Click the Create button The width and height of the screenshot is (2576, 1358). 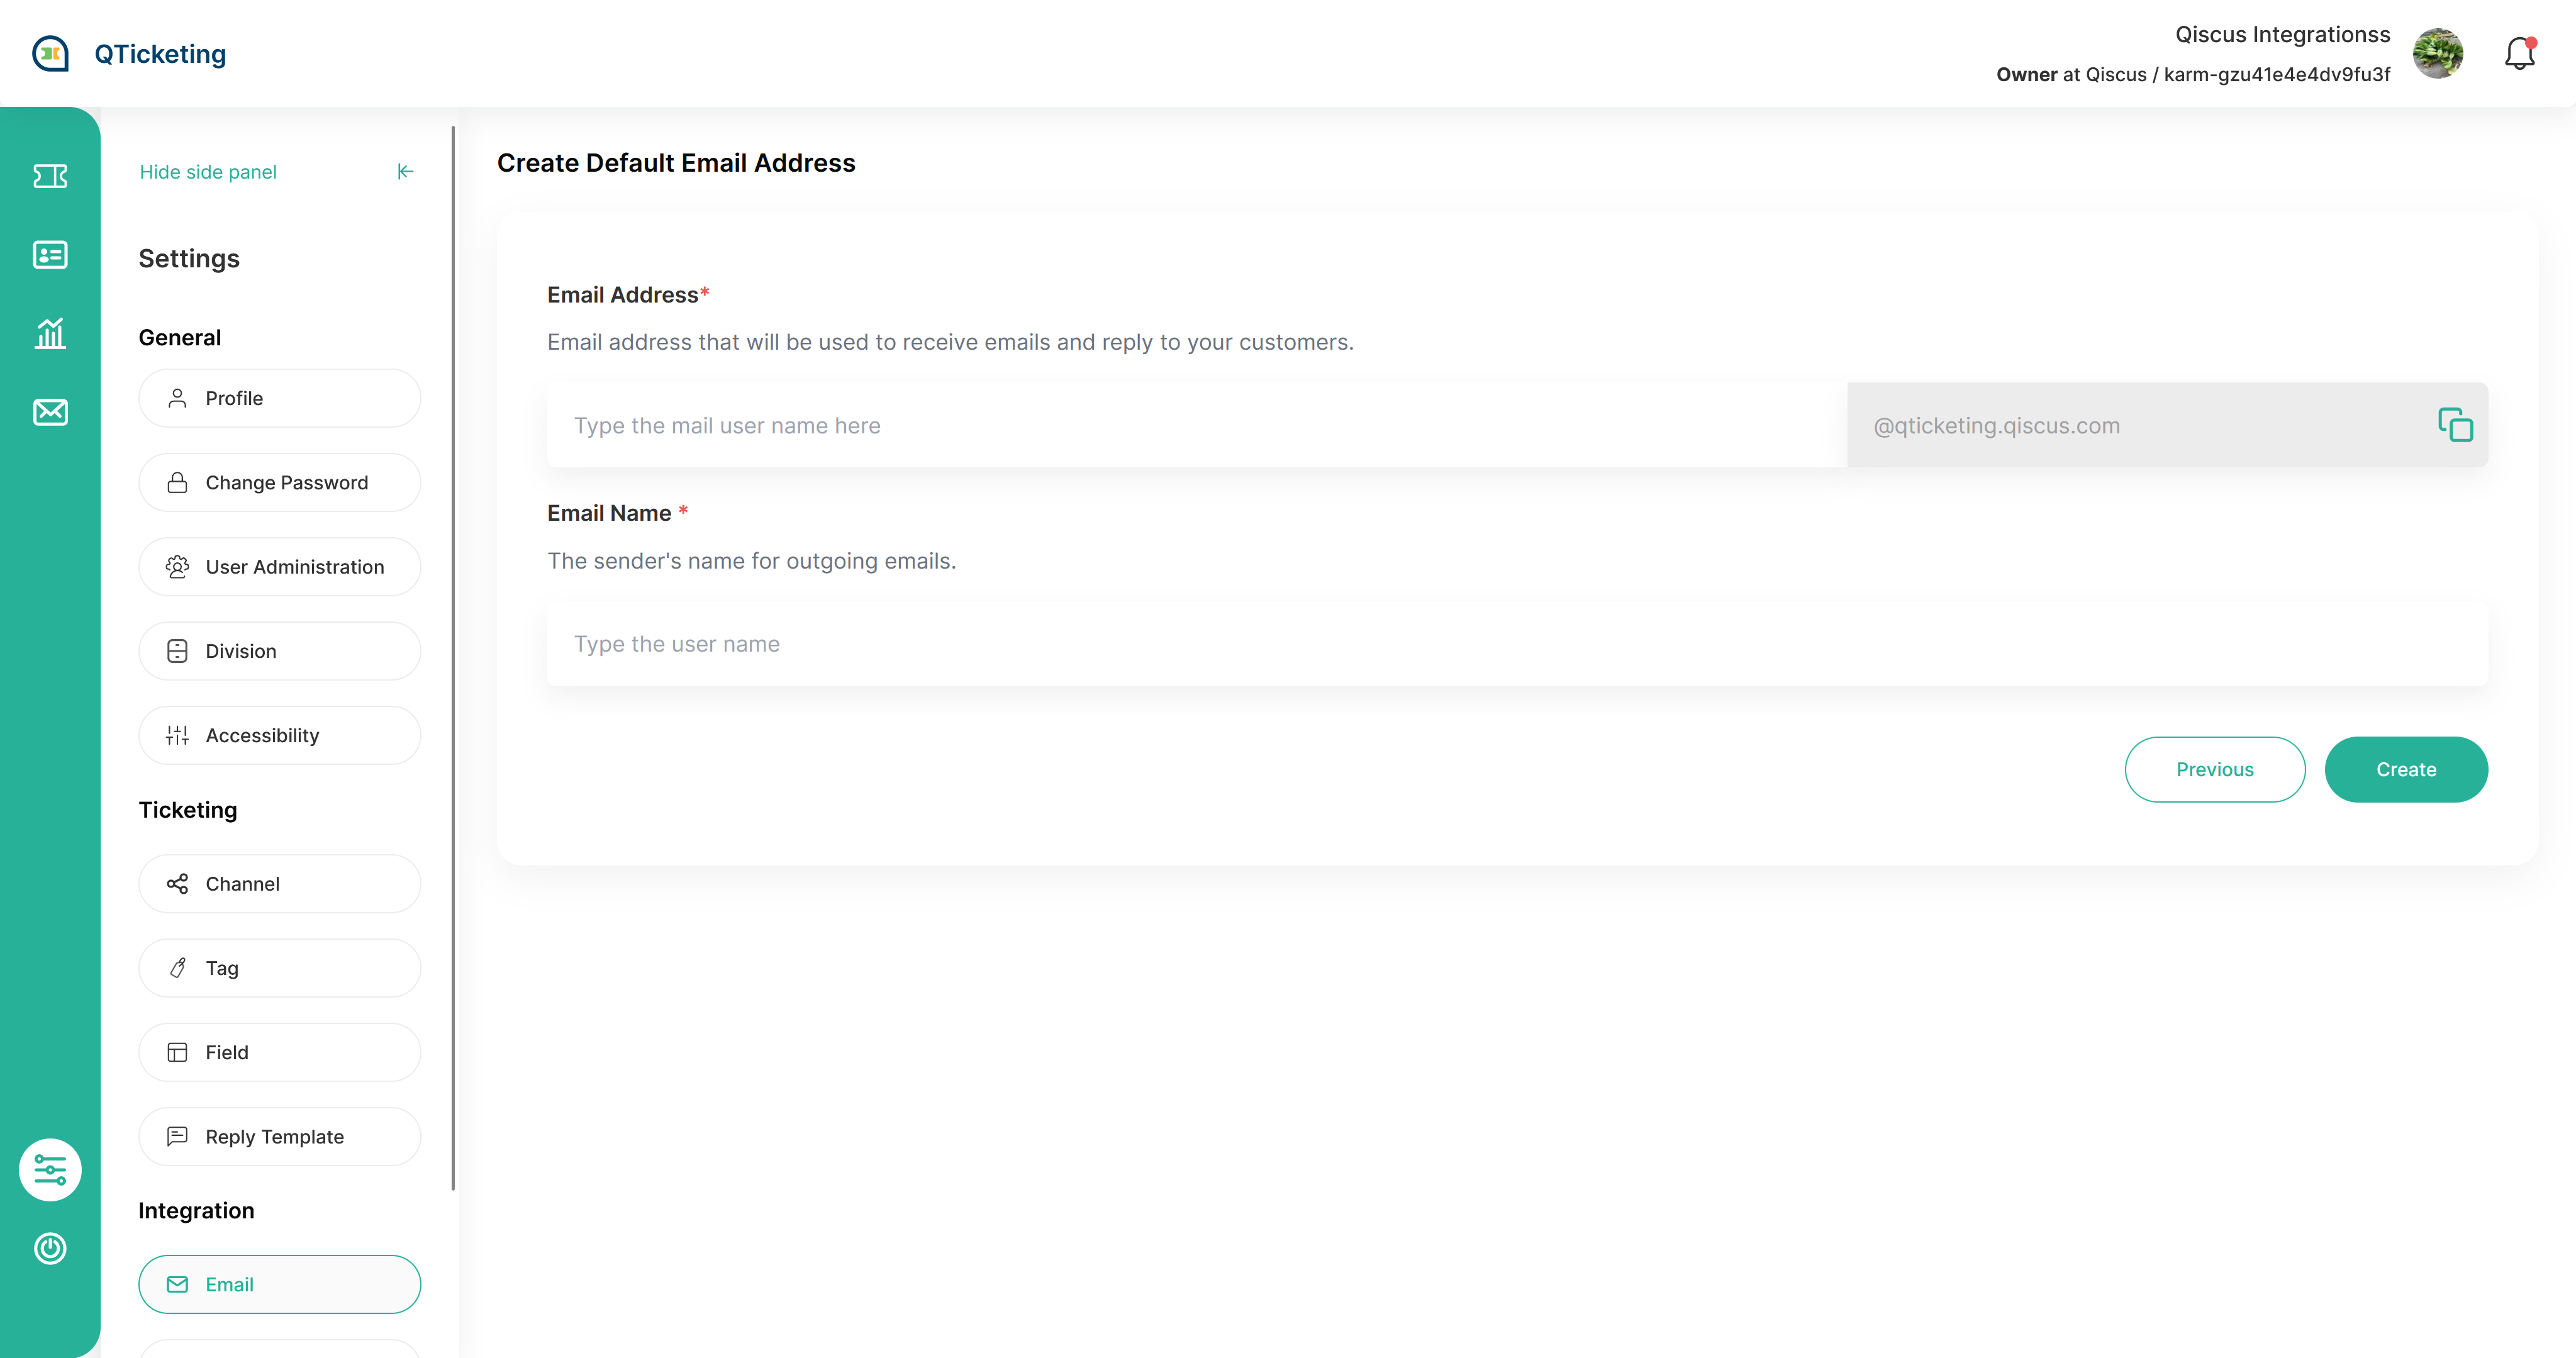[x=2405, y=770]
